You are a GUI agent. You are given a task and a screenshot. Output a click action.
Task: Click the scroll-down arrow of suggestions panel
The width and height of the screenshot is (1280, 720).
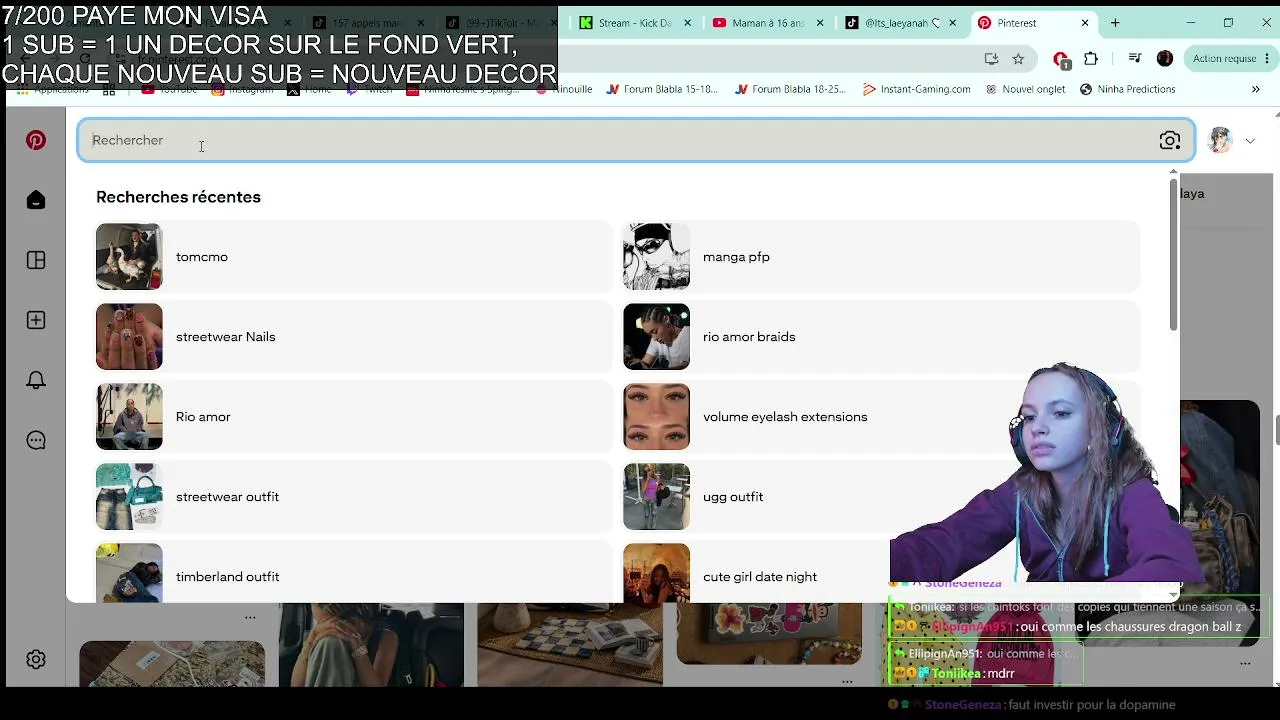[1173, 595]
